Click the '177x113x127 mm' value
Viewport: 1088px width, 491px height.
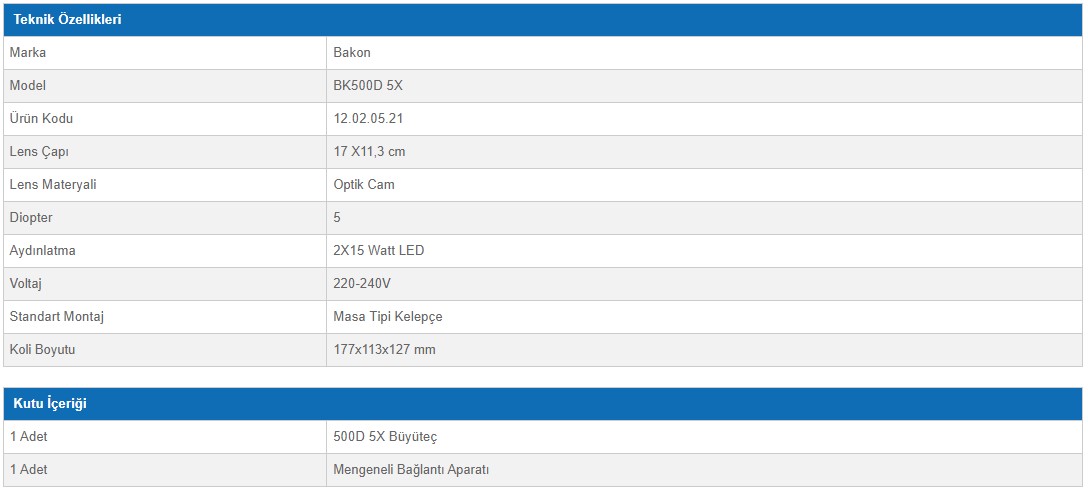[x=384, y=350]
